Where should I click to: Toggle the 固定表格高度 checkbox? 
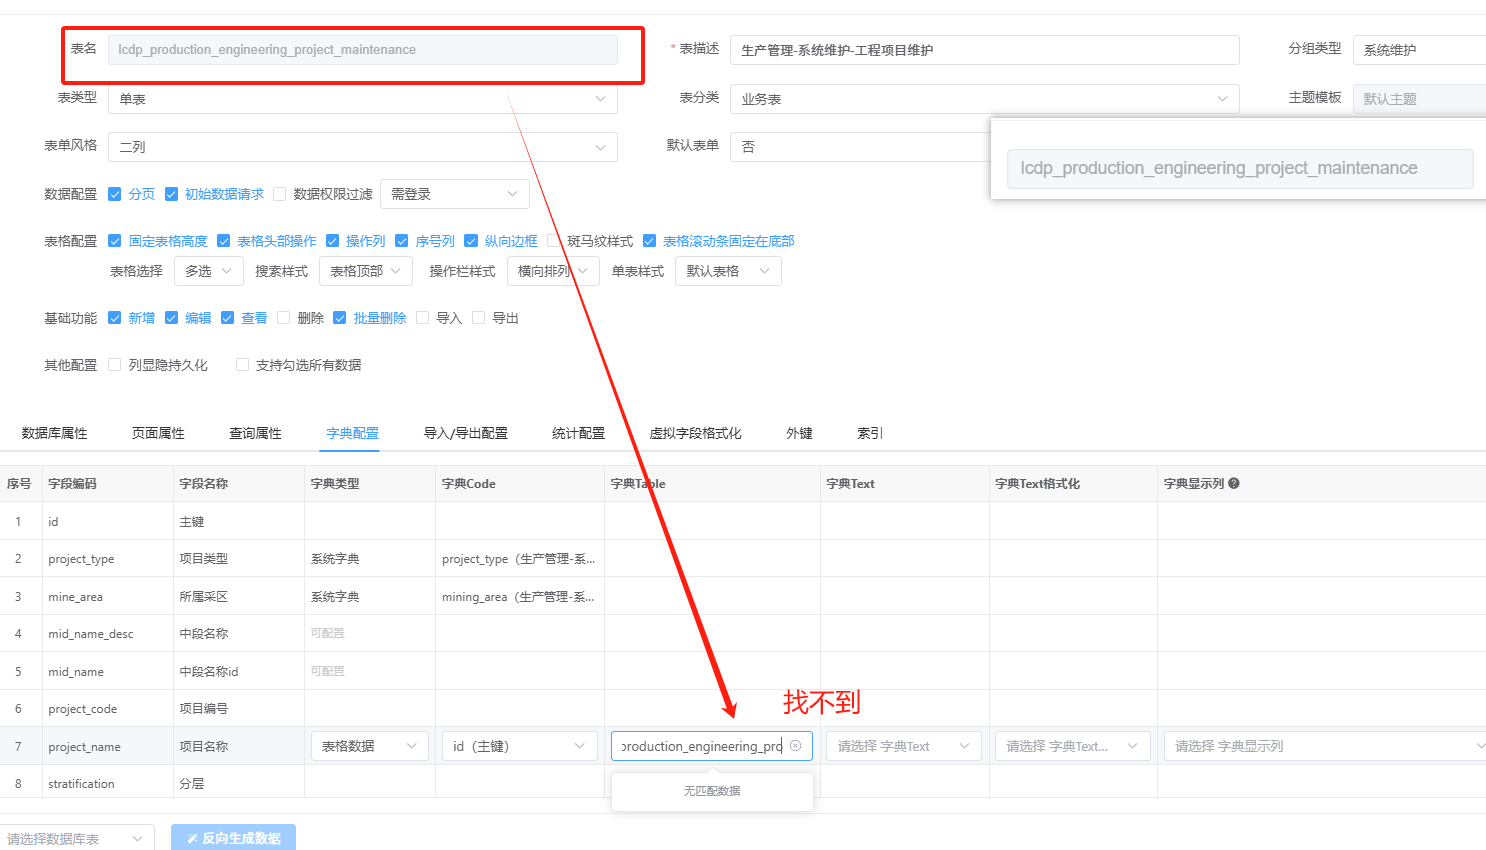(x=115, y=241)
